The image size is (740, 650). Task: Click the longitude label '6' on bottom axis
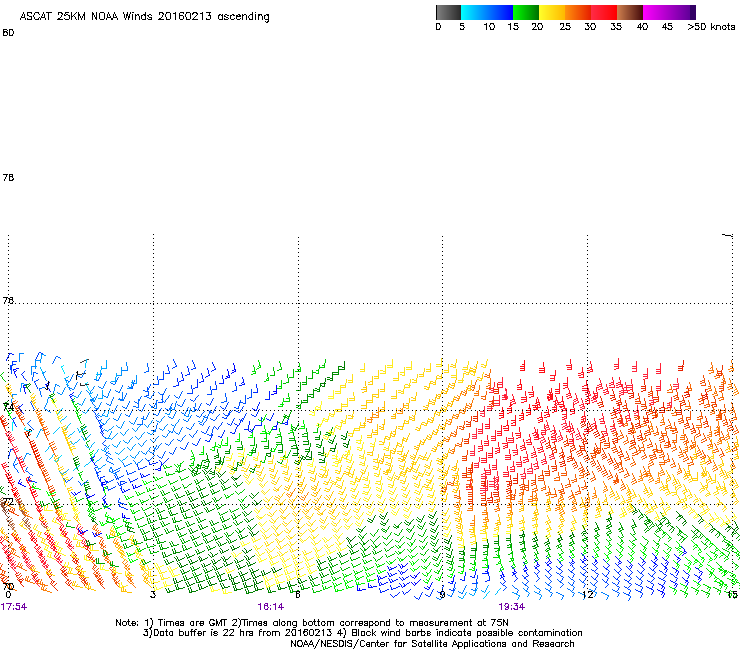coord(298,594)
